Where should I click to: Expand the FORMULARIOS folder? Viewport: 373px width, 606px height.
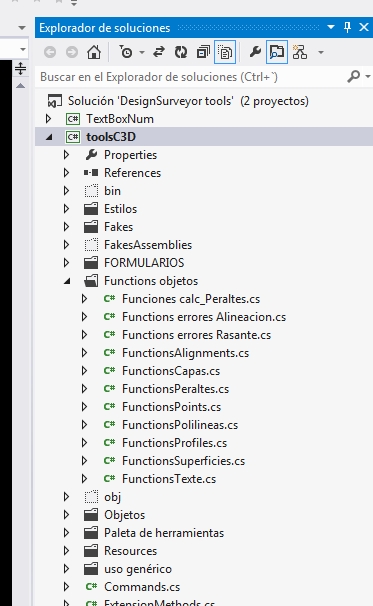click(x=66, y=263)
